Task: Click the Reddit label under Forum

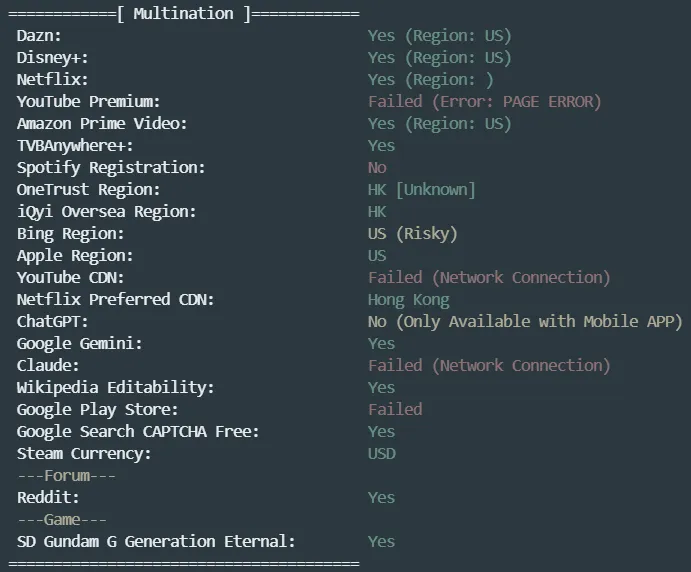Action: click(48, 497)
